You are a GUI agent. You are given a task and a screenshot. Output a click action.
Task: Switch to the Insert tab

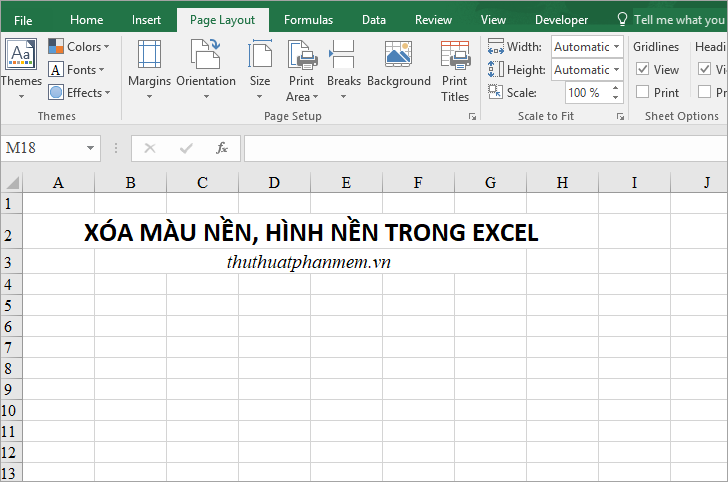coord(146,20)
